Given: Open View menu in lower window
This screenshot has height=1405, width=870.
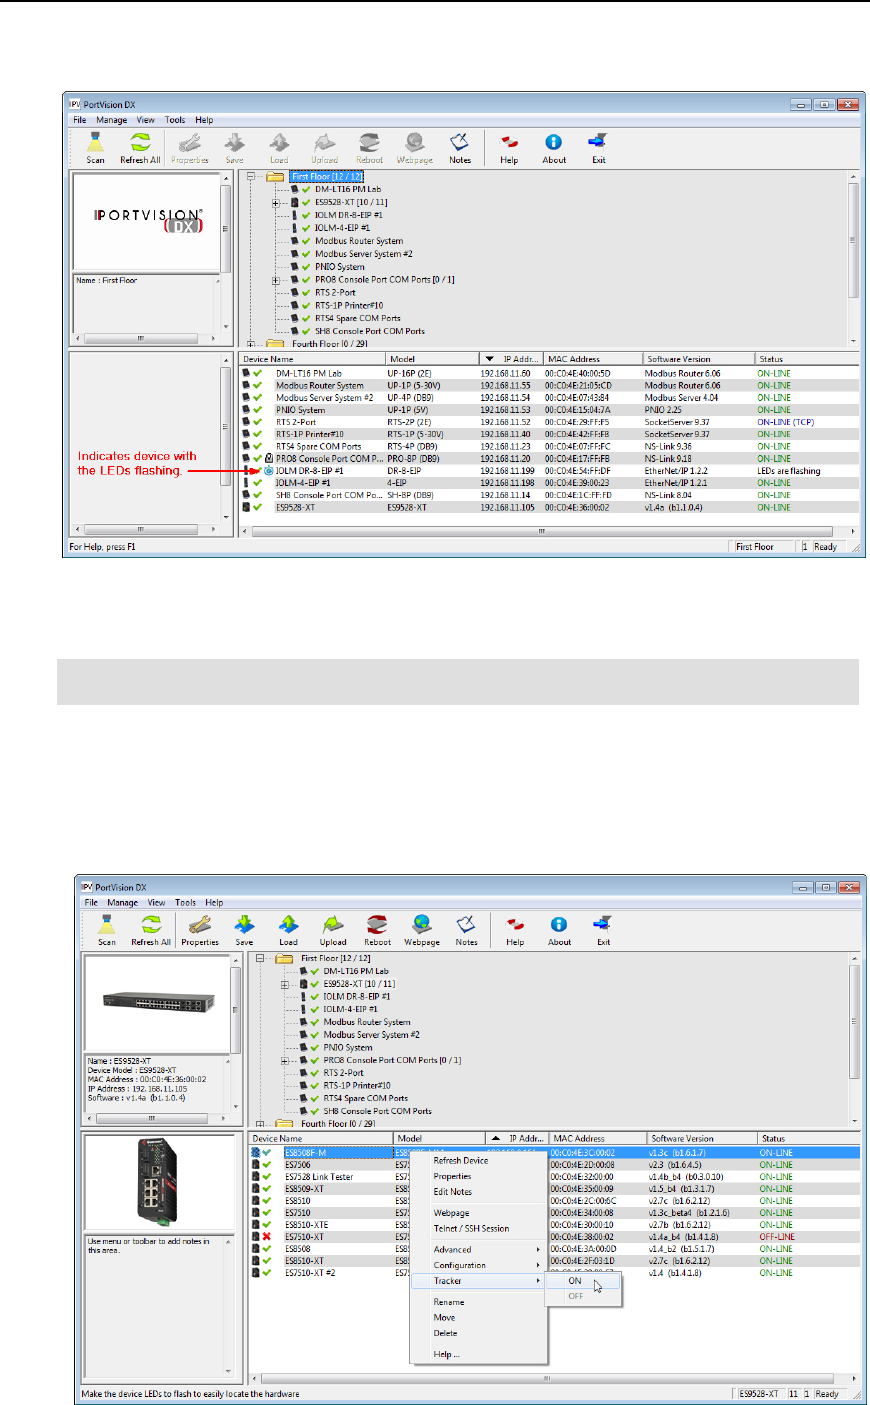Looking at the screenshot, I should (x=157, y=902).
